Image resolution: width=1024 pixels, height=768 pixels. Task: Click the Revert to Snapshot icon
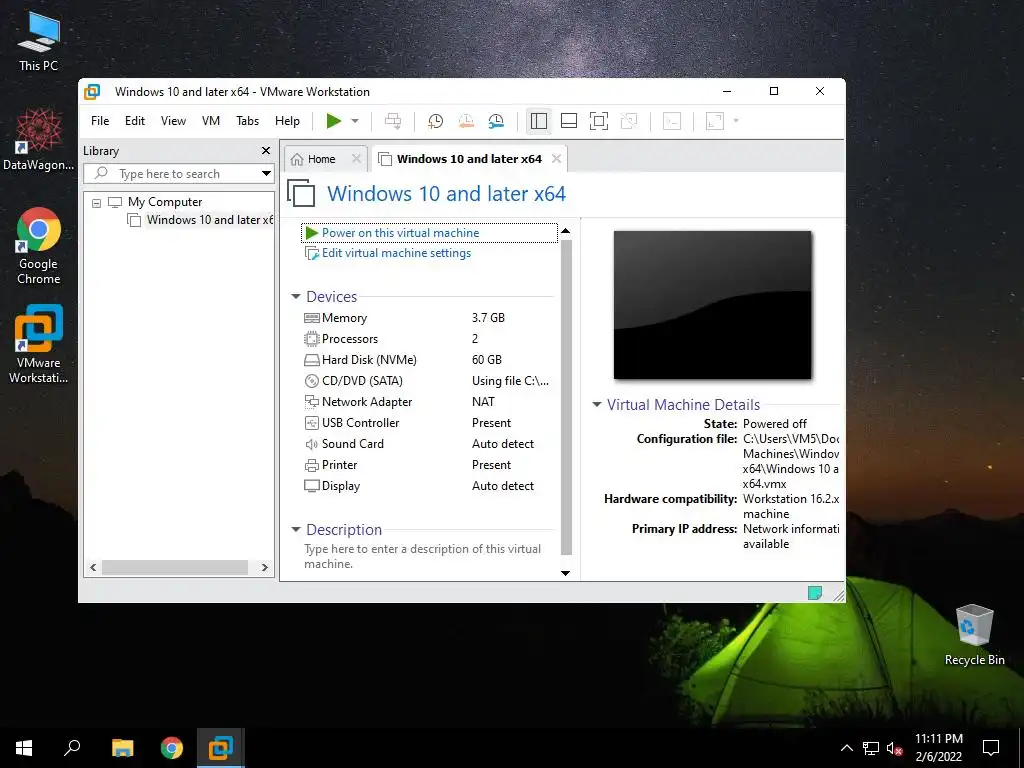tap(466, 121)
